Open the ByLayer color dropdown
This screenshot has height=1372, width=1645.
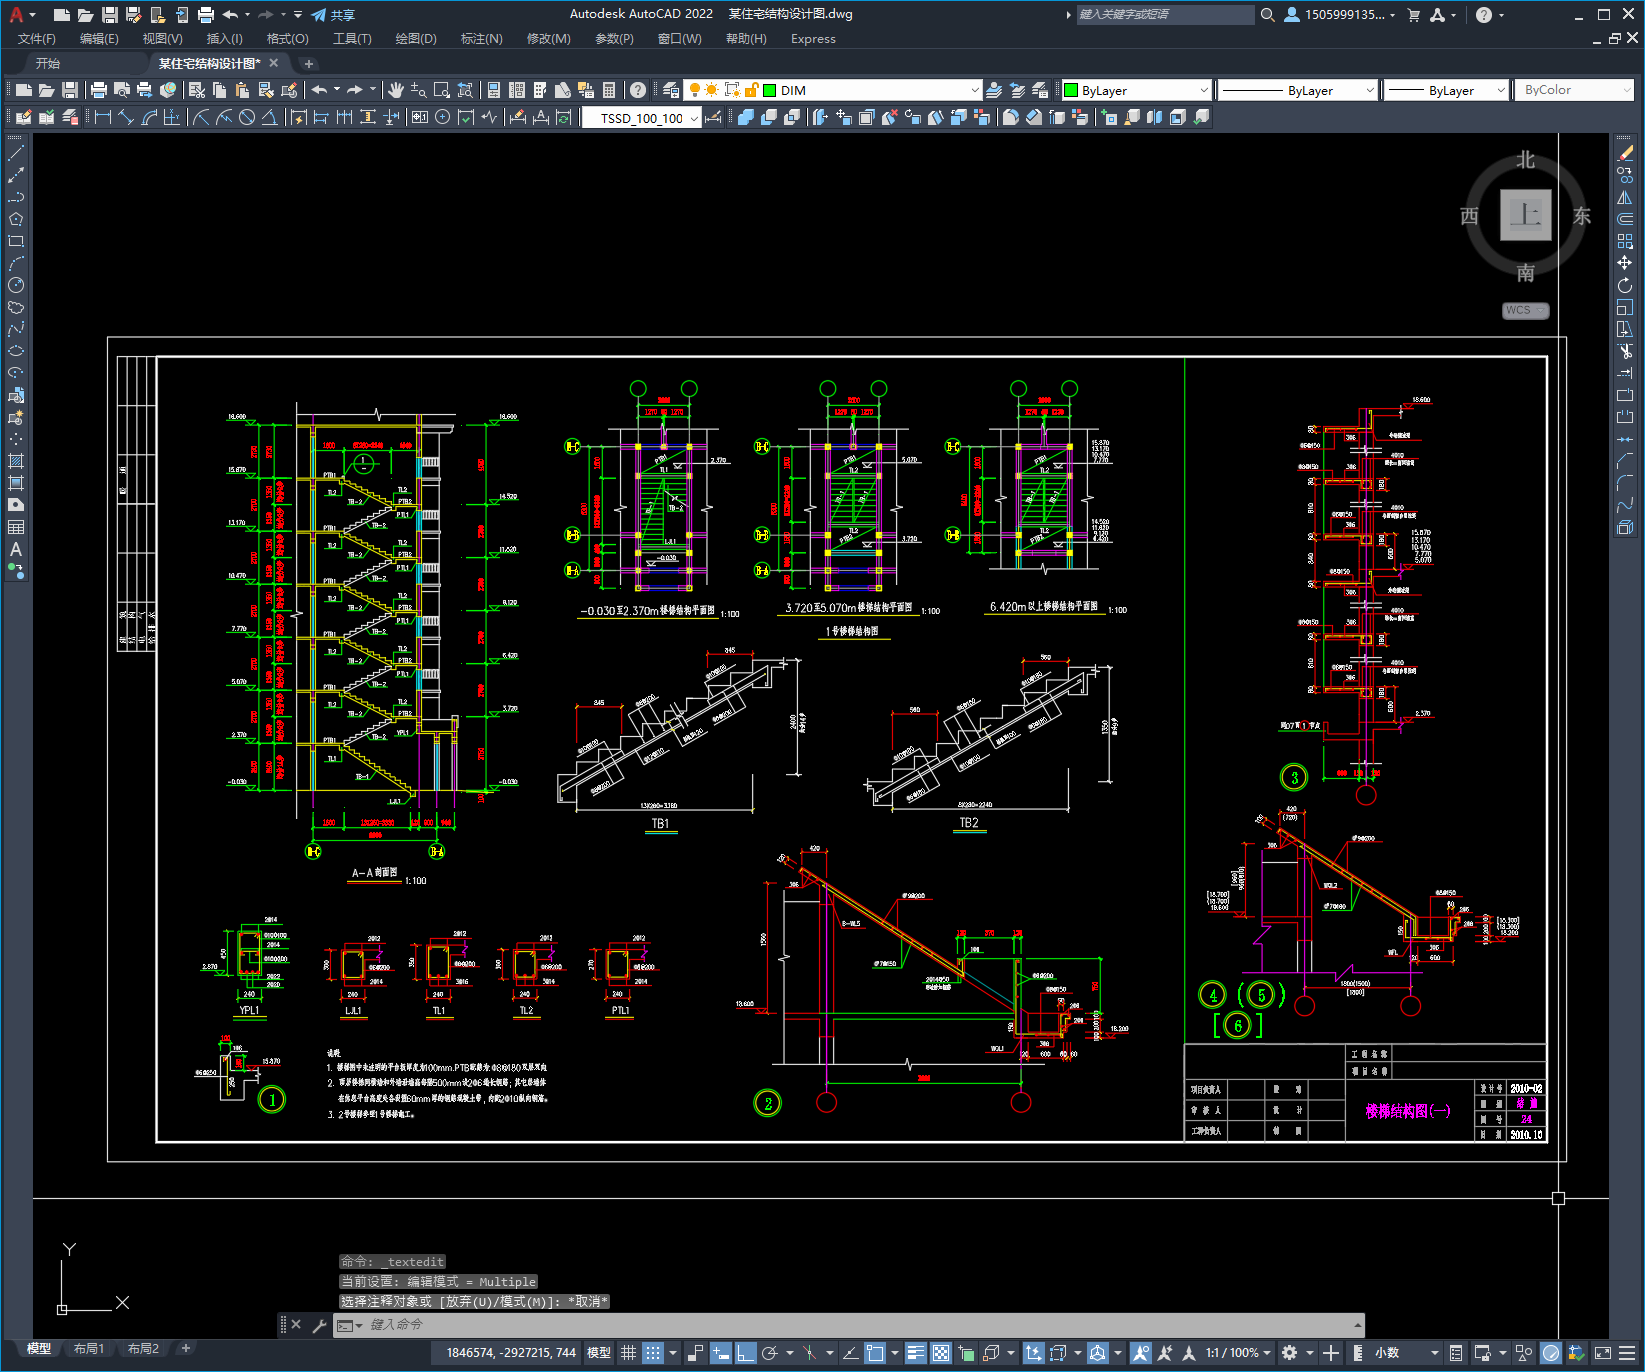(1204, 90)
